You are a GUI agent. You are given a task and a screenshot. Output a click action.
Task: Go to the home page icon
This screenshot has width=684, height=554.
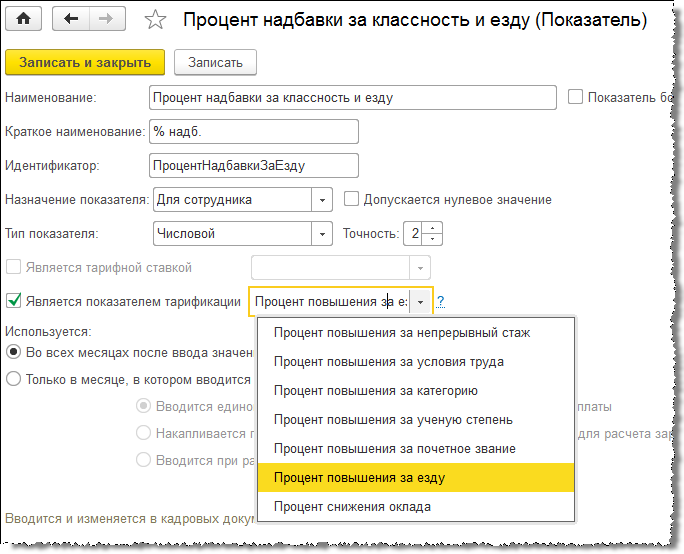pyautogui.click(x=24, y=19)
